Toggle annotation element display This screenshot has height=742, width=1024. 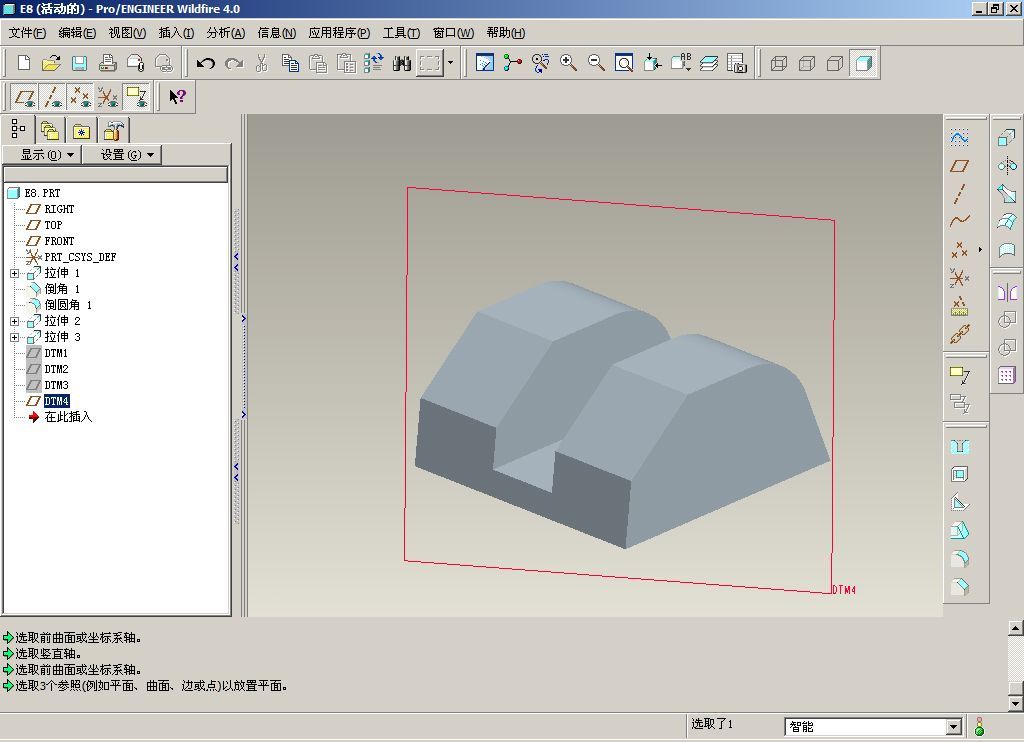136,97
